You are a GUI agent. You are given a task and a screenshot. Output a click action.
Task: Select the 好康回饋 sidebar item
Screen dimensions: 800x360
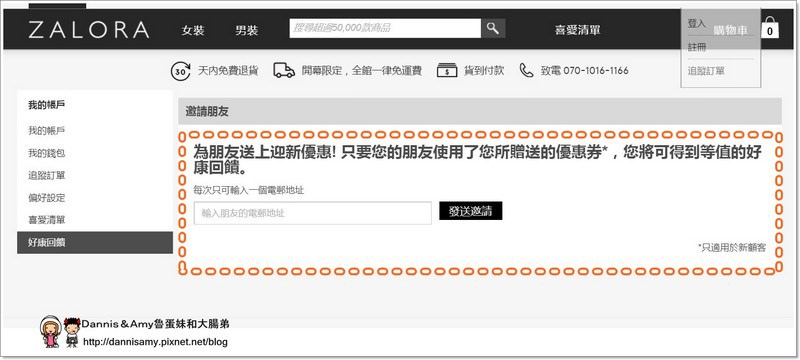pos(95,243)
